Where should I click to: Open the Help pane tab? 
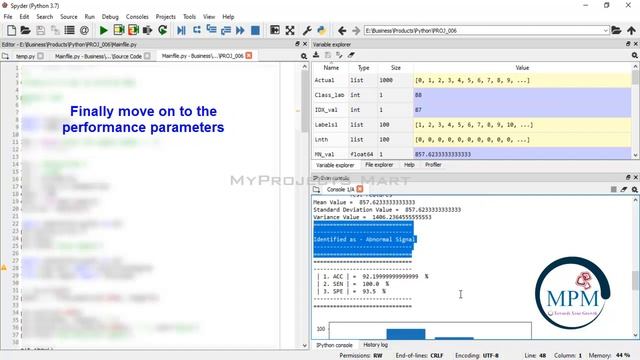tap(409, 165)
